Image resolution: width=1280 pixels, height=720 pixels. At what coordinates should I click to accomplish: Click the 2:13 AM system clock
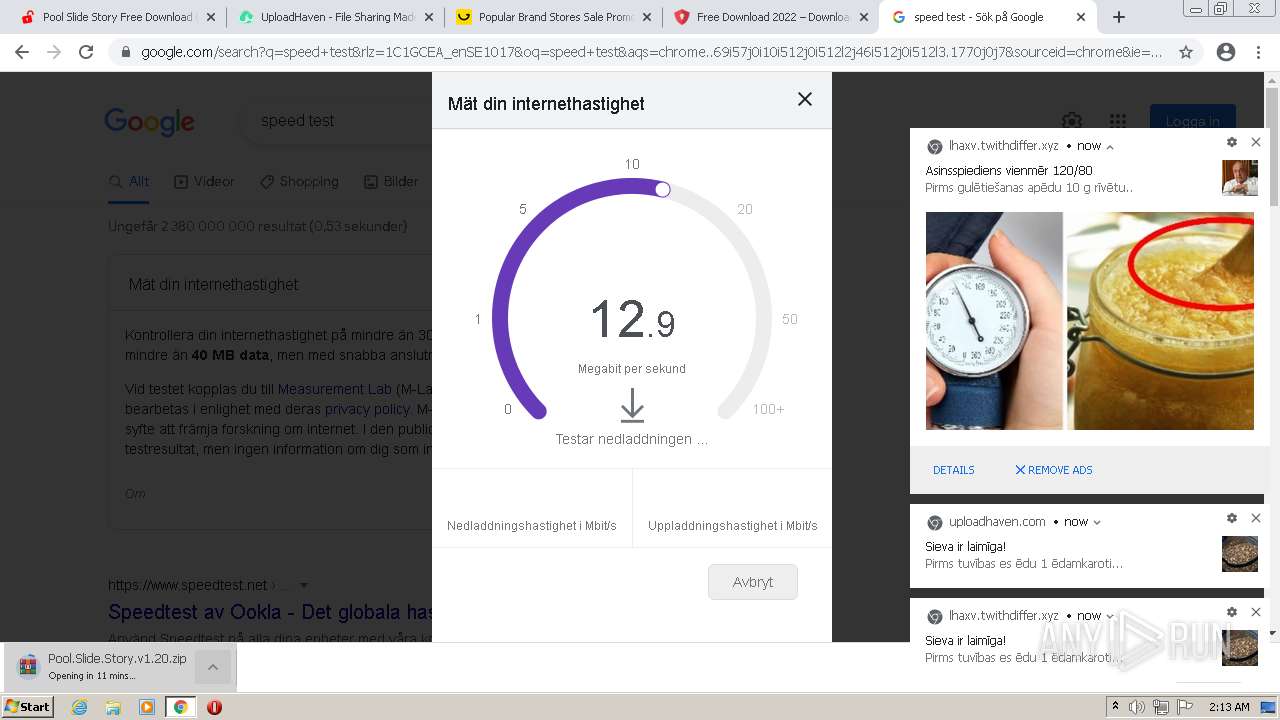tap(1229, 707)
